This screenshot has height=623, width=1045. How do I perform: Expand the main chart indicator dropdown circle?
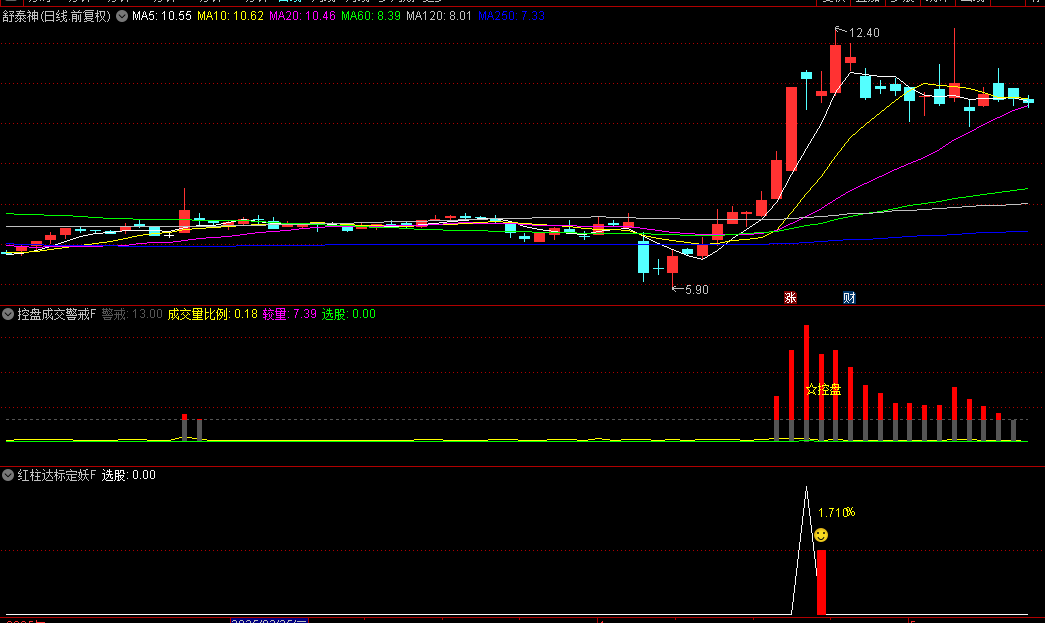(x=122, y=16)
